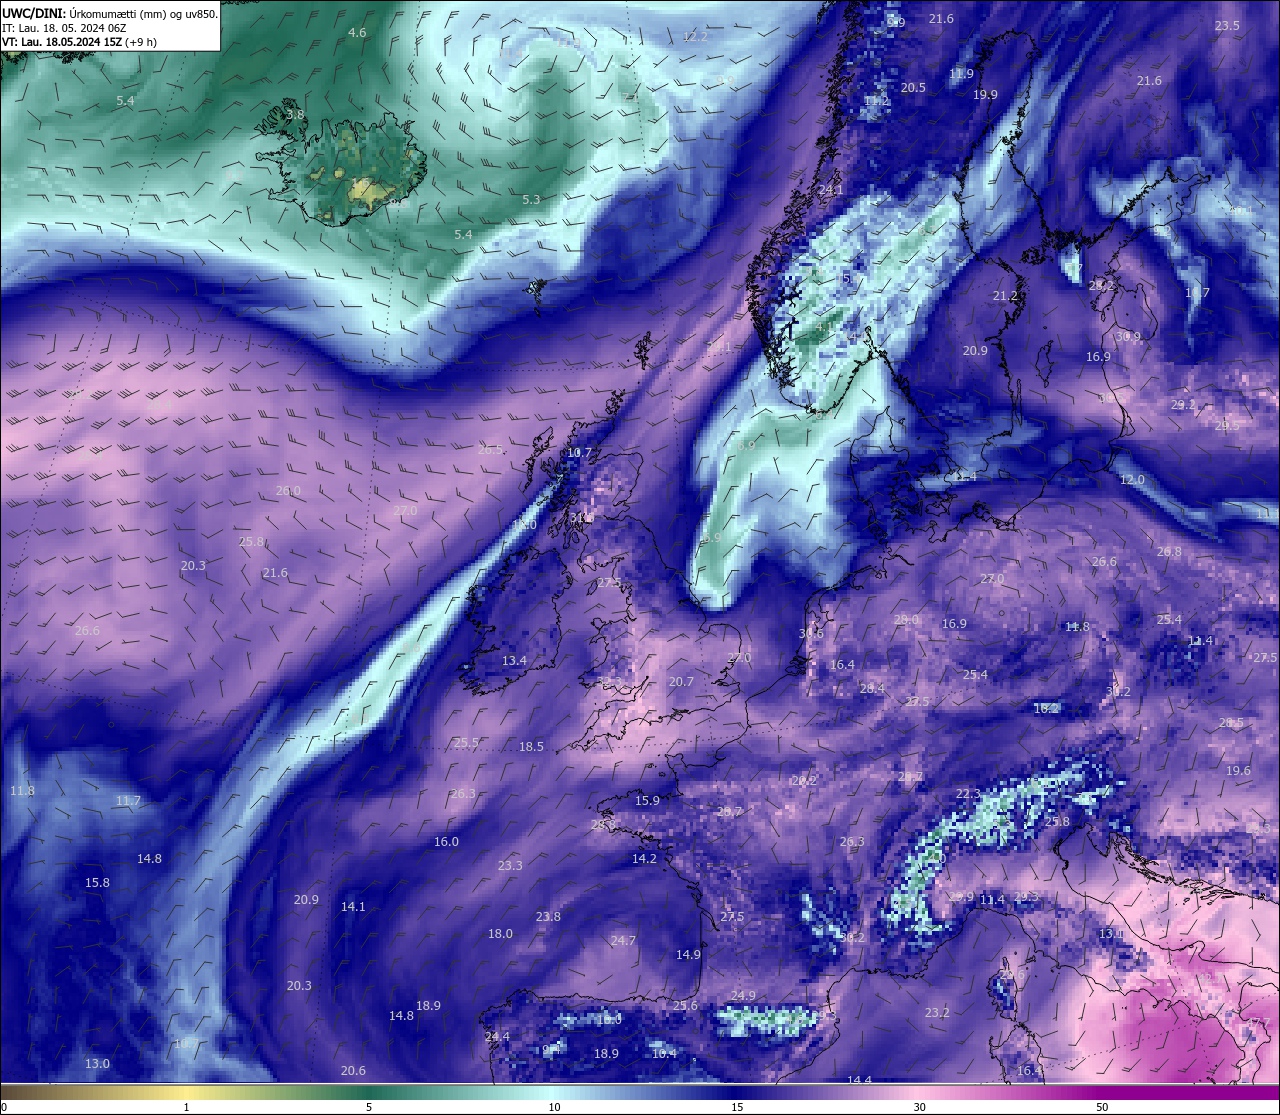1280x1115 pixels.
Task: Click the value '25.5' on the map
Action: pos(466,743)
